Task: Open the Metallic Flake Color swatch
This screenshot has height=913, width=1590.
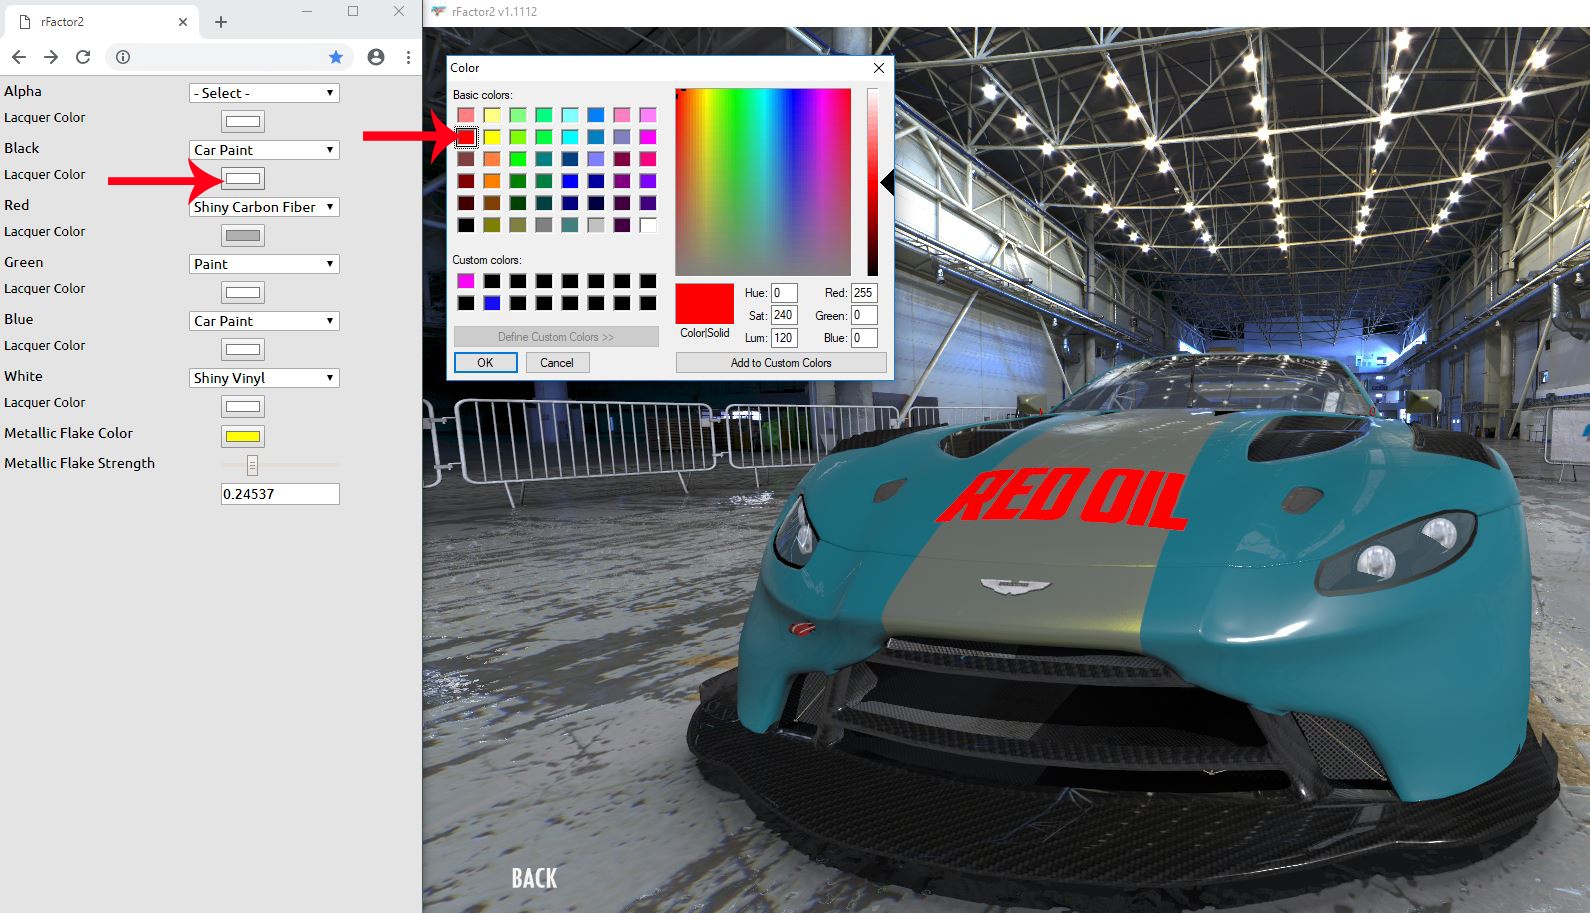Action: coord(243,436)
